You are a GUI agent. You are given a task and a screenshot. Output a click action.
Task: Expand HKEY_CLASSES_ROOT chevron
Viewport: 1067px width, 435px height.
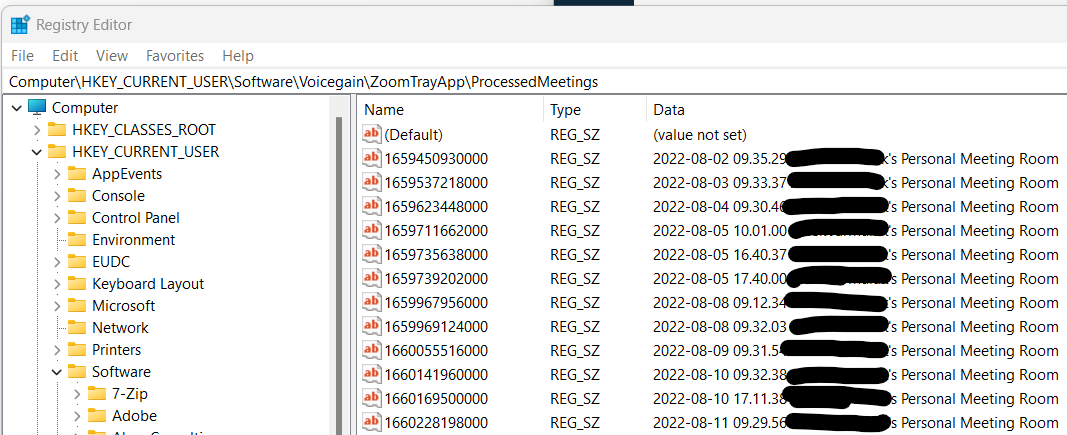pos(37,130)
